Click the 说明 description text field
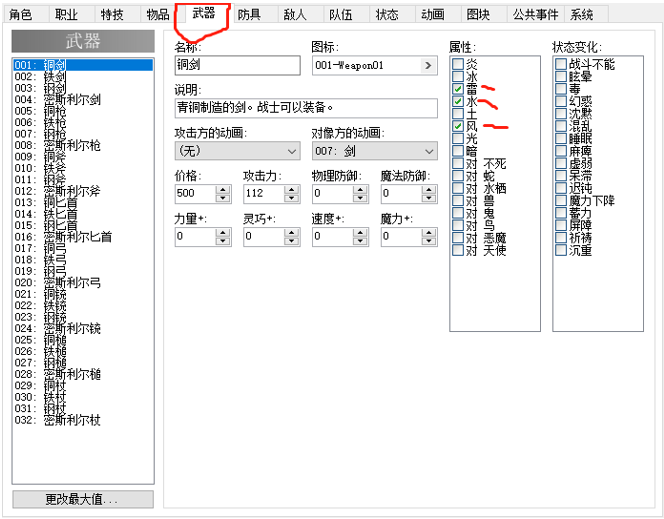Image resolution: width=664 pixels, height=519 pixels. pyautogui.click(x=306, y=108)
